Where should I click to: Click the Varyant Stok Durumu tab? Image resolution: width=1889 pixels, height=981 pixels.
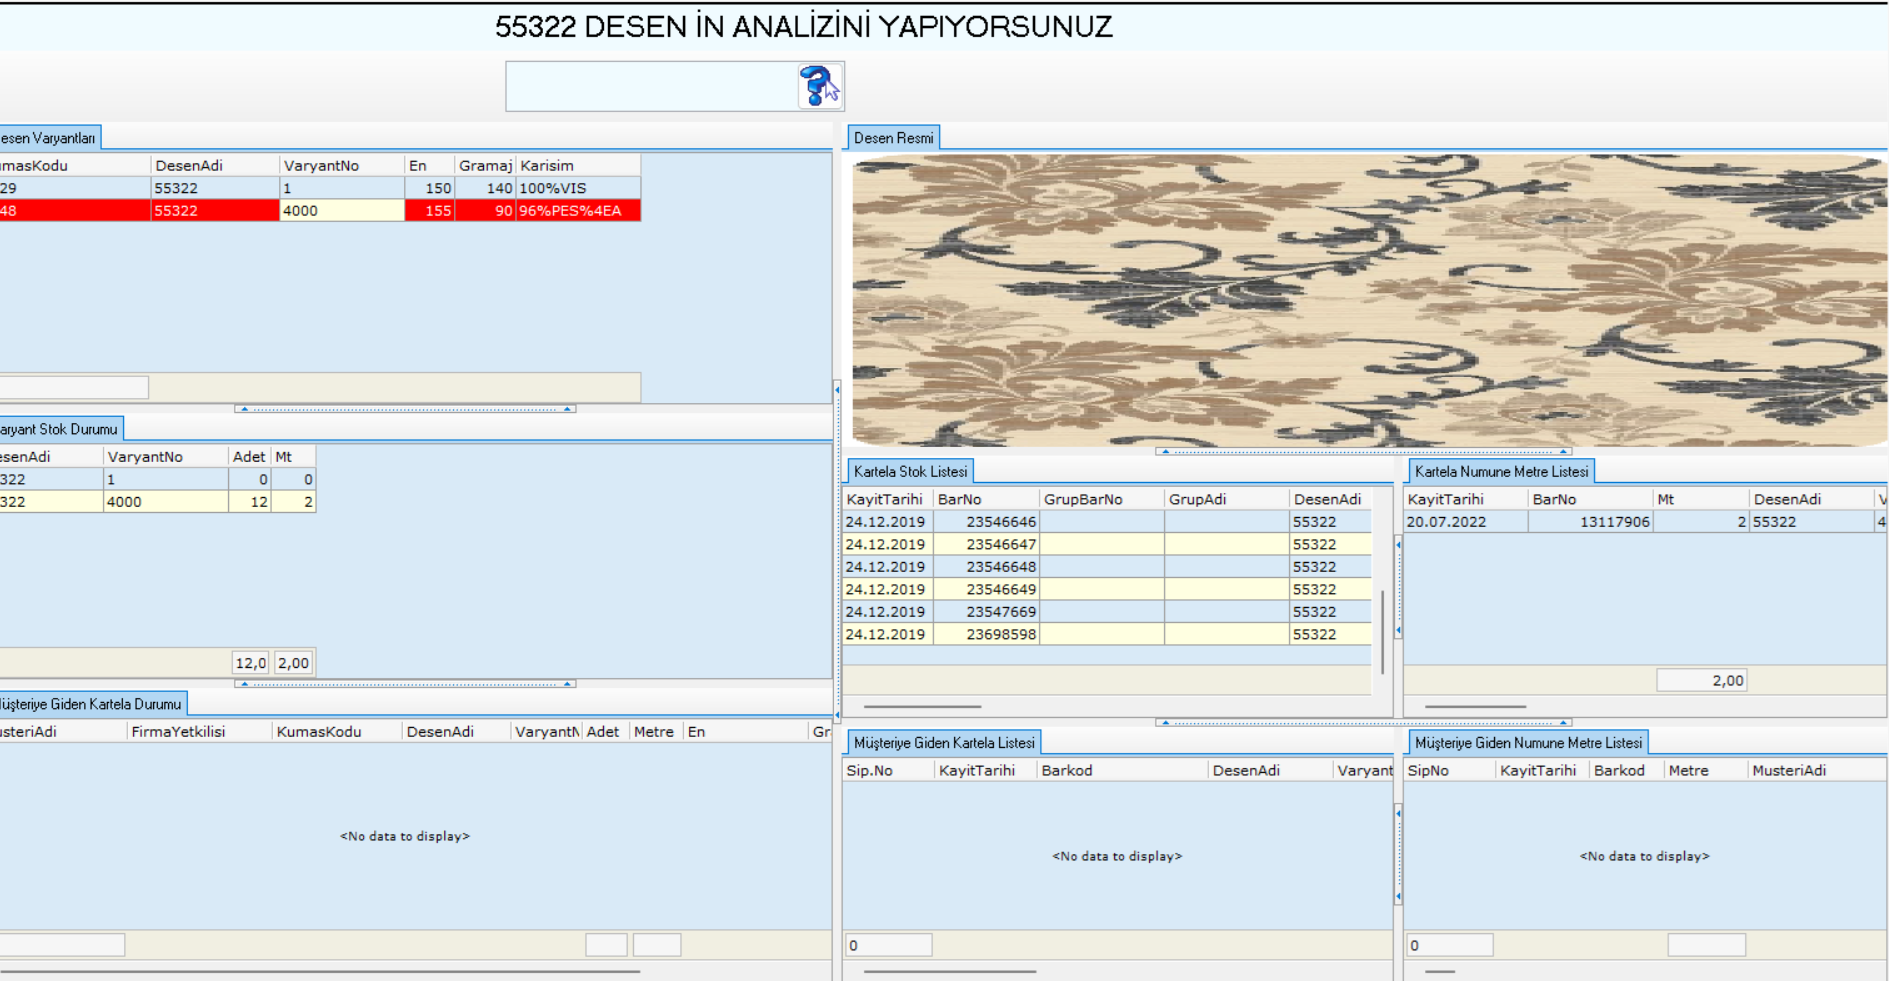(60, 429)
